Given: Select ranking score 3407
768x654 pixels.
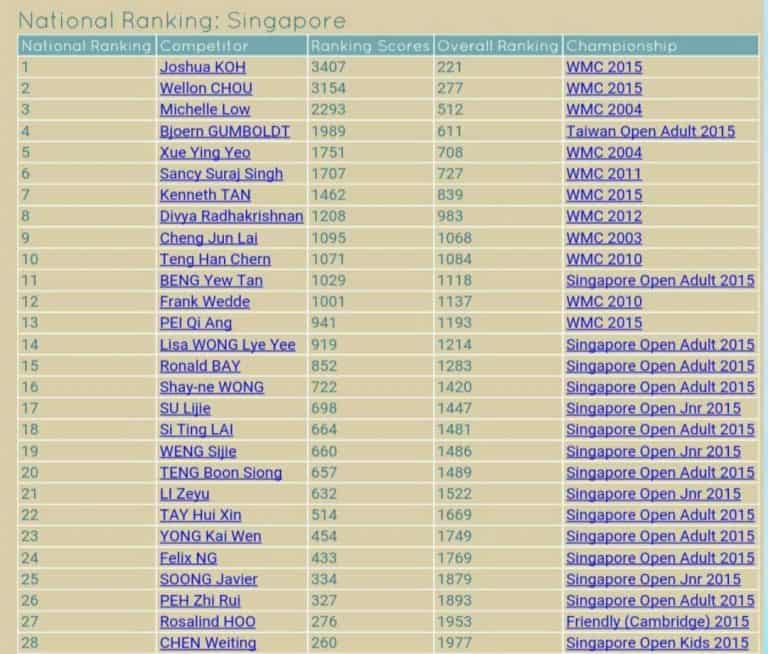Looking at the screenshot, I should [328, 67].
